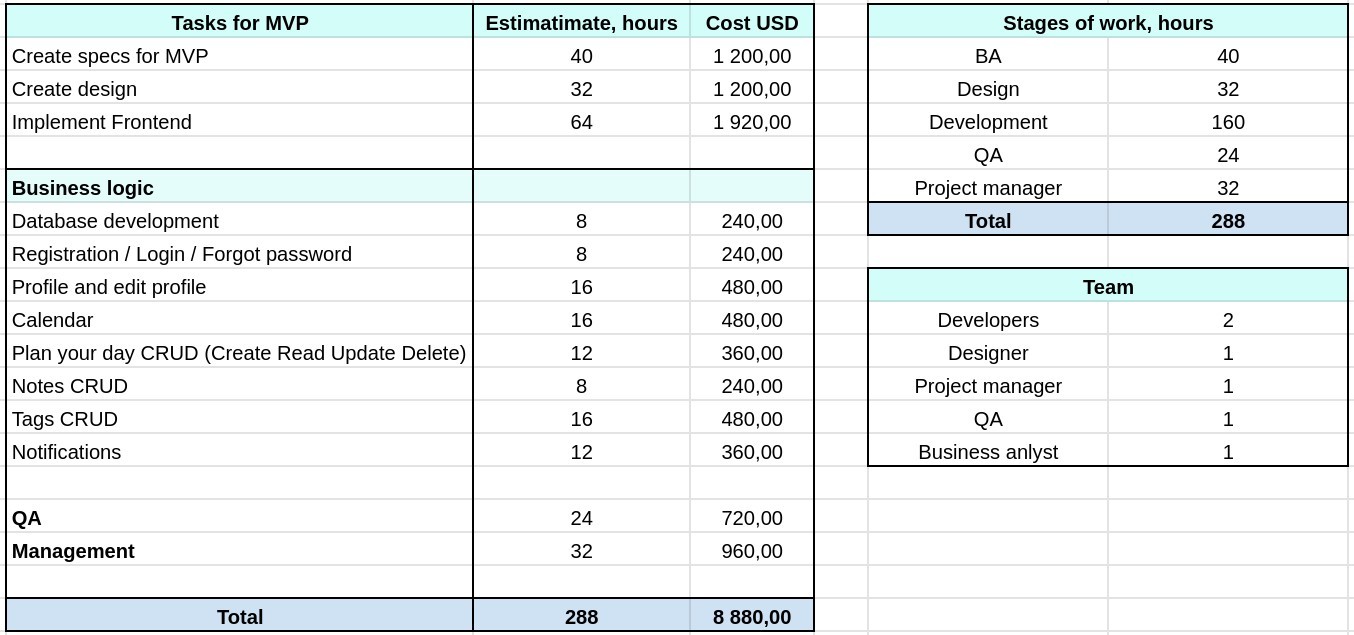Select the 'Notes CRUD' cell
The width and height of the screenshot is (1354, 635).
tap(240, 386)
